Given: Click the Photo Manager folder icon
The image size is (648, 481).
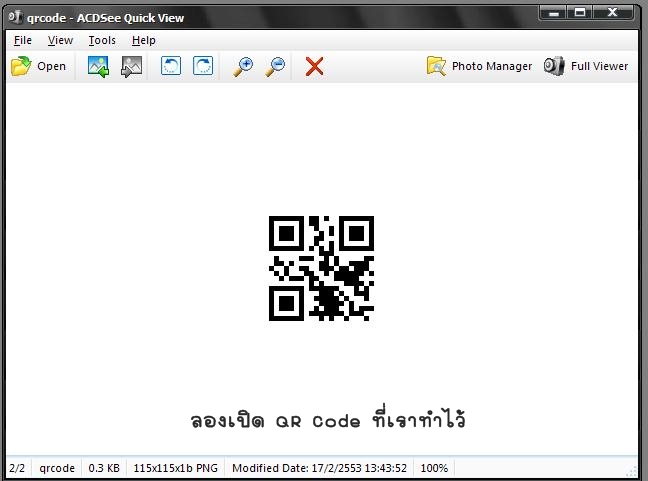Looking at the screenshot, I should [436, 66].
